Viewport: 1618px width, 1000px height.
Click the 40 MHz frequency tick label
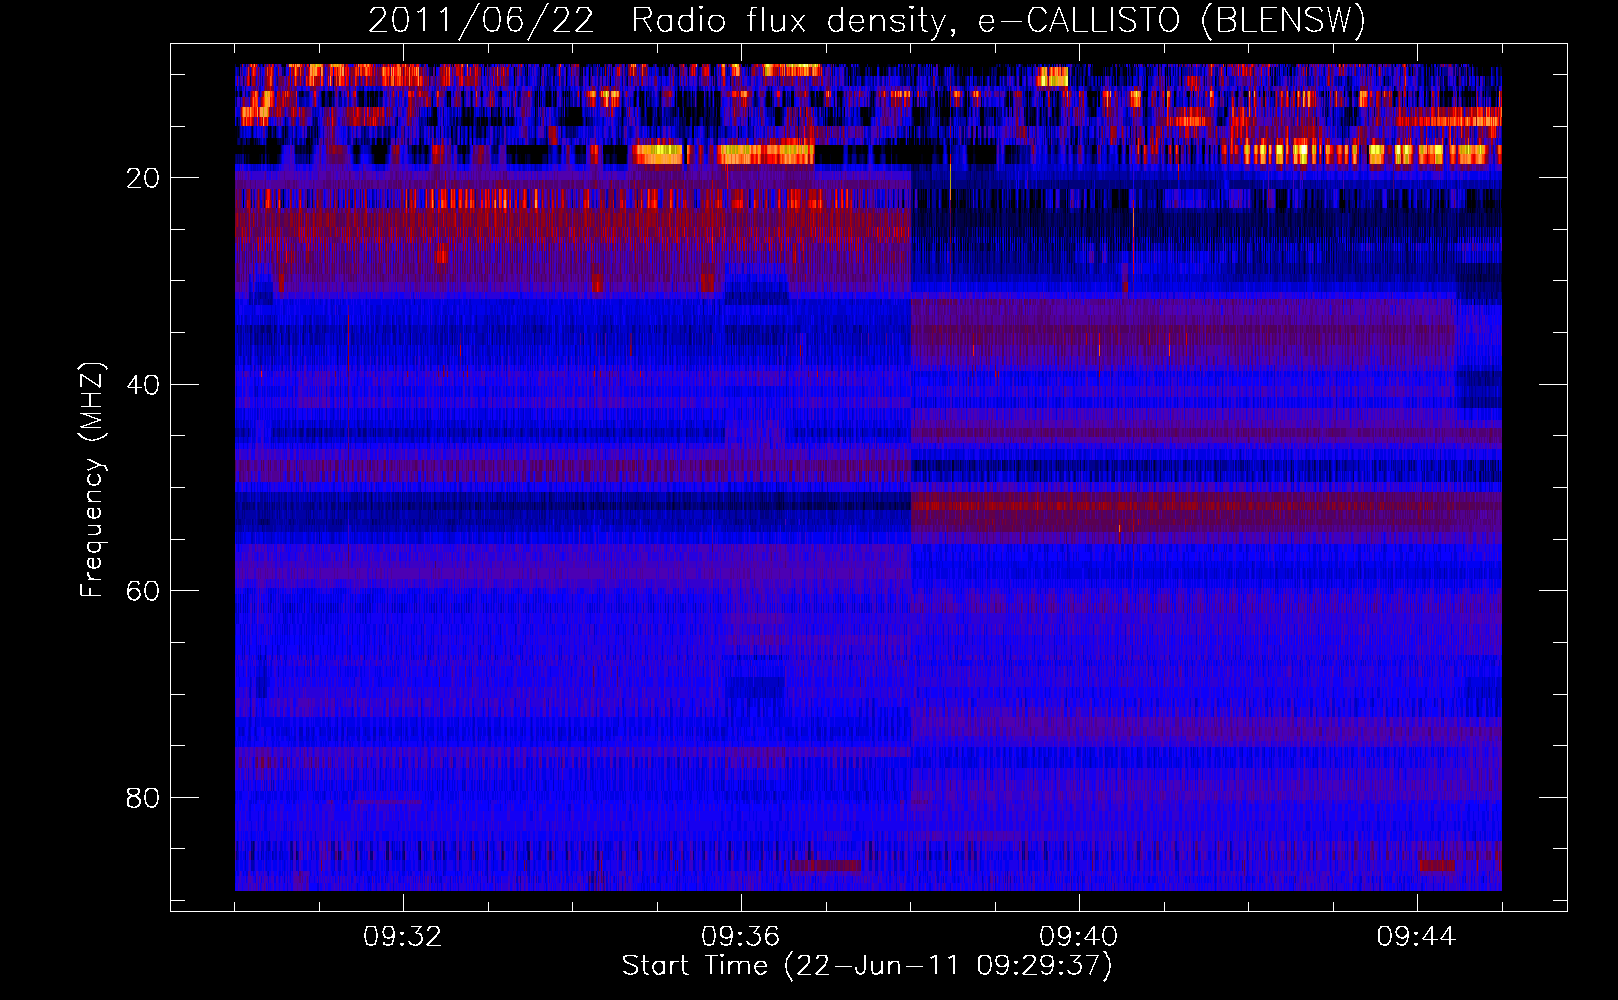click(x=144, y=385)
